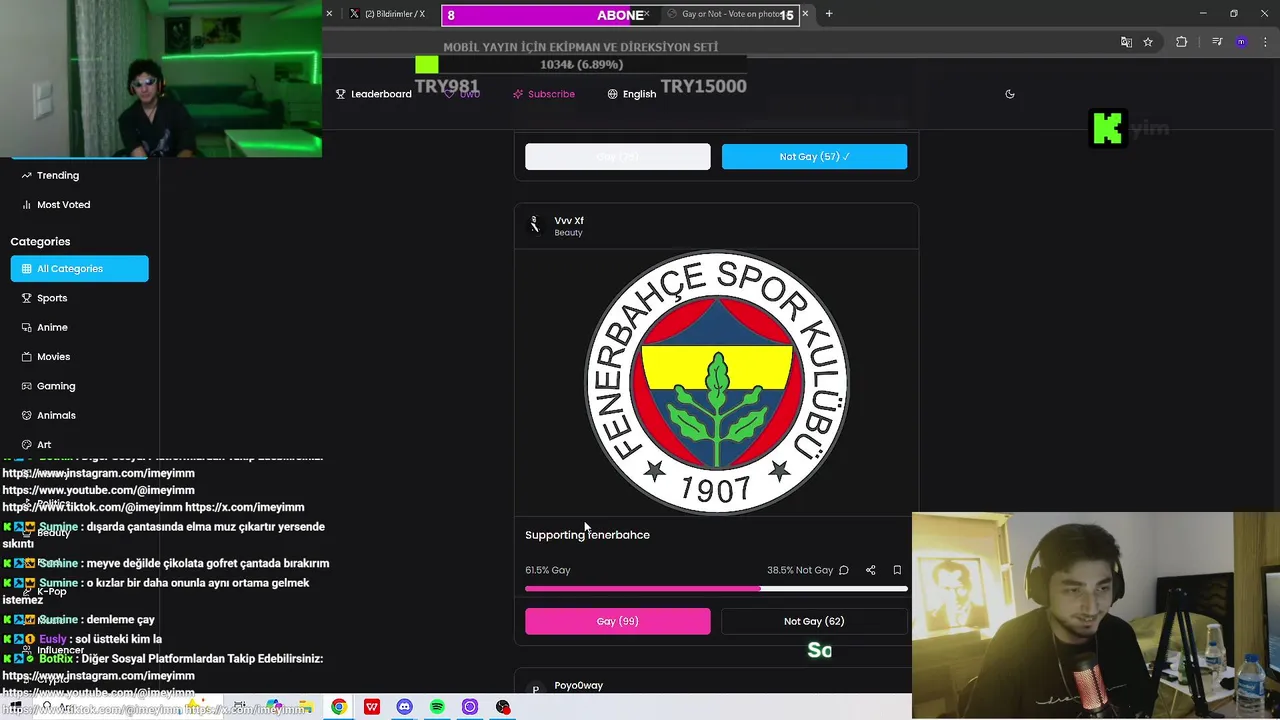
Task: Click the "Supporting fenerbahce" caption
Action: pyautogui.click(x=587, y=535)
